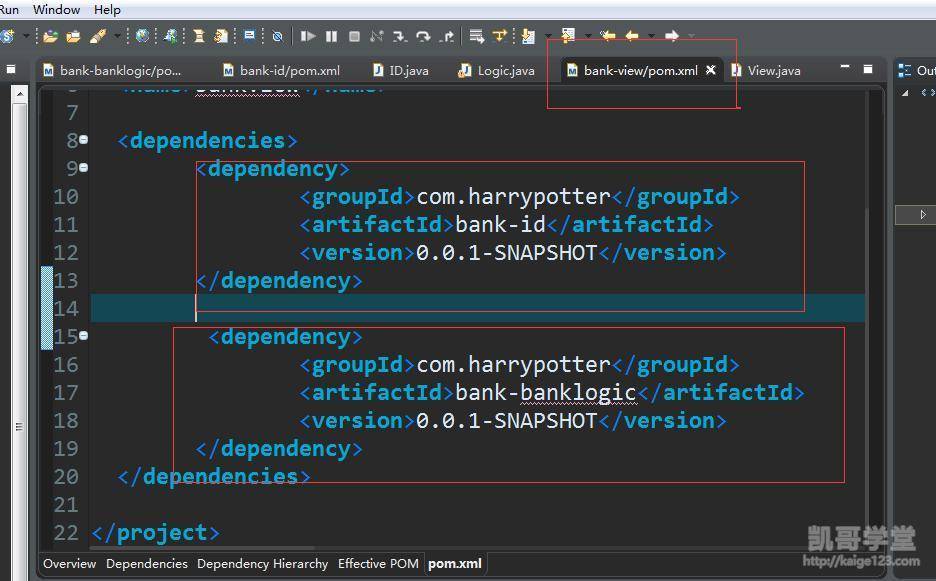Screen dimensions: 936x581
Task: Collapse second dependency fold on line 15
Action: [84, 336]
